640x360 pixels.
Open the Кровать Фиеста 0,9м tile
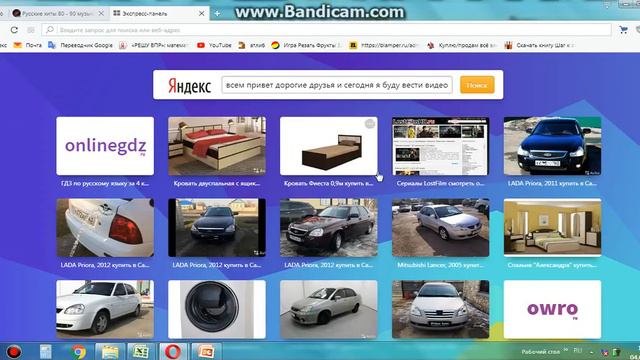coord(329,146)
